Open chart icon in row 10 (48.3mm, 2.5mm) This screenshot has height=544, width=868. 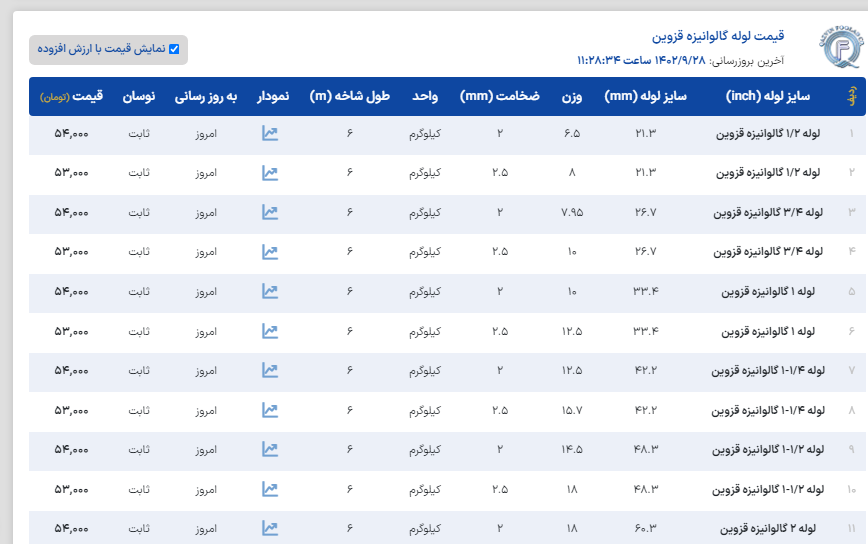269,488
